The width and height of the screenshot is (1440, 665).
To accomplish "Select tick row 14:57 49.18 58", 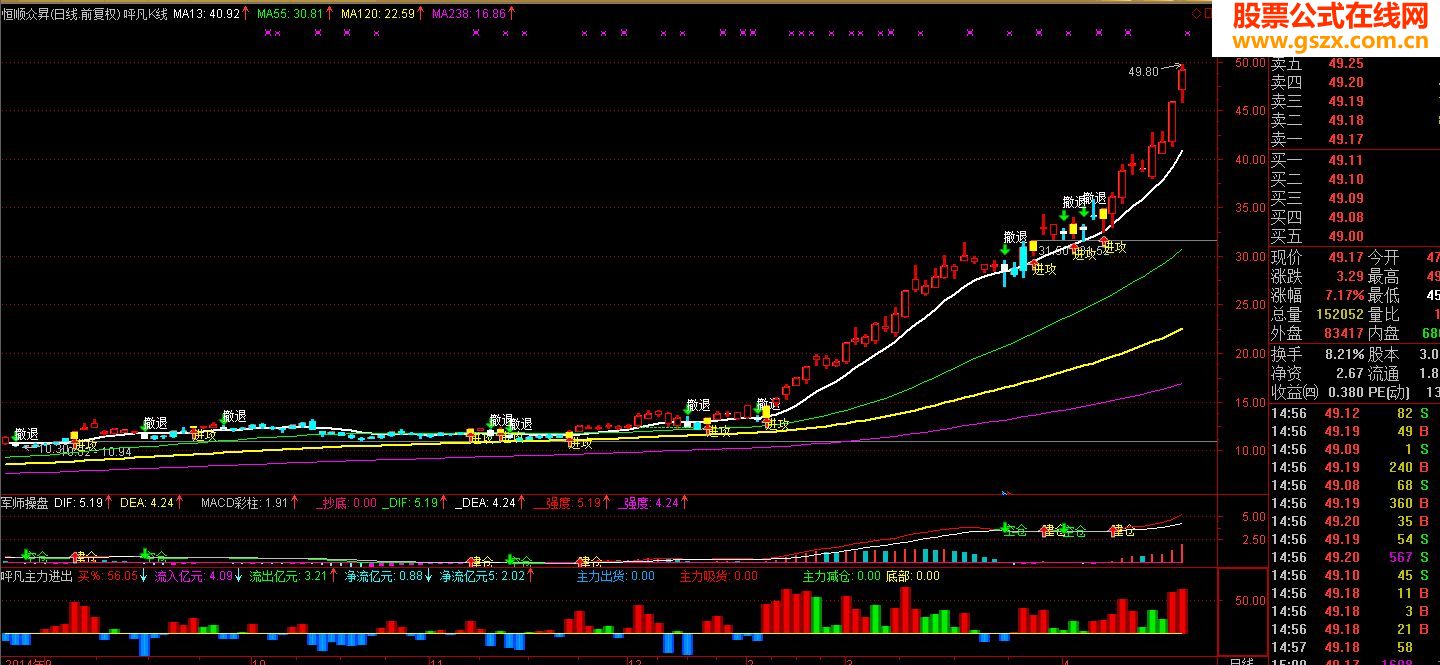I will click(x=1355, y=647).
